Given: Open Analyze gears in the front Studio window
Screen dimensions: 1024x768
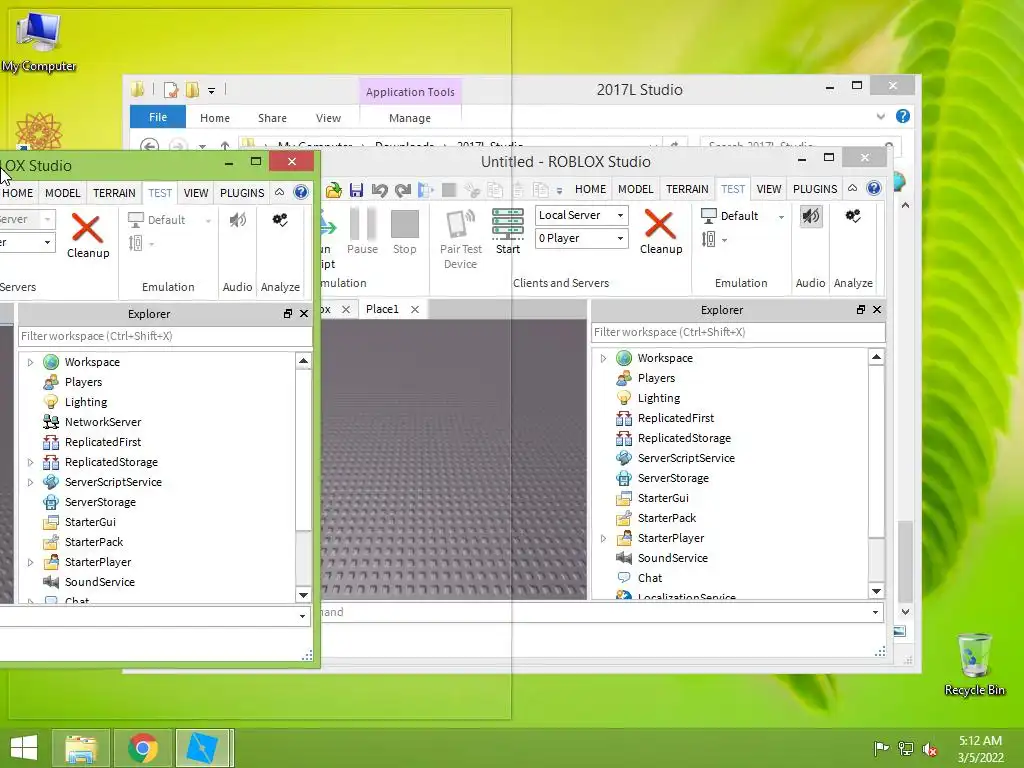Looking at the screenshot, I should 280,220.
